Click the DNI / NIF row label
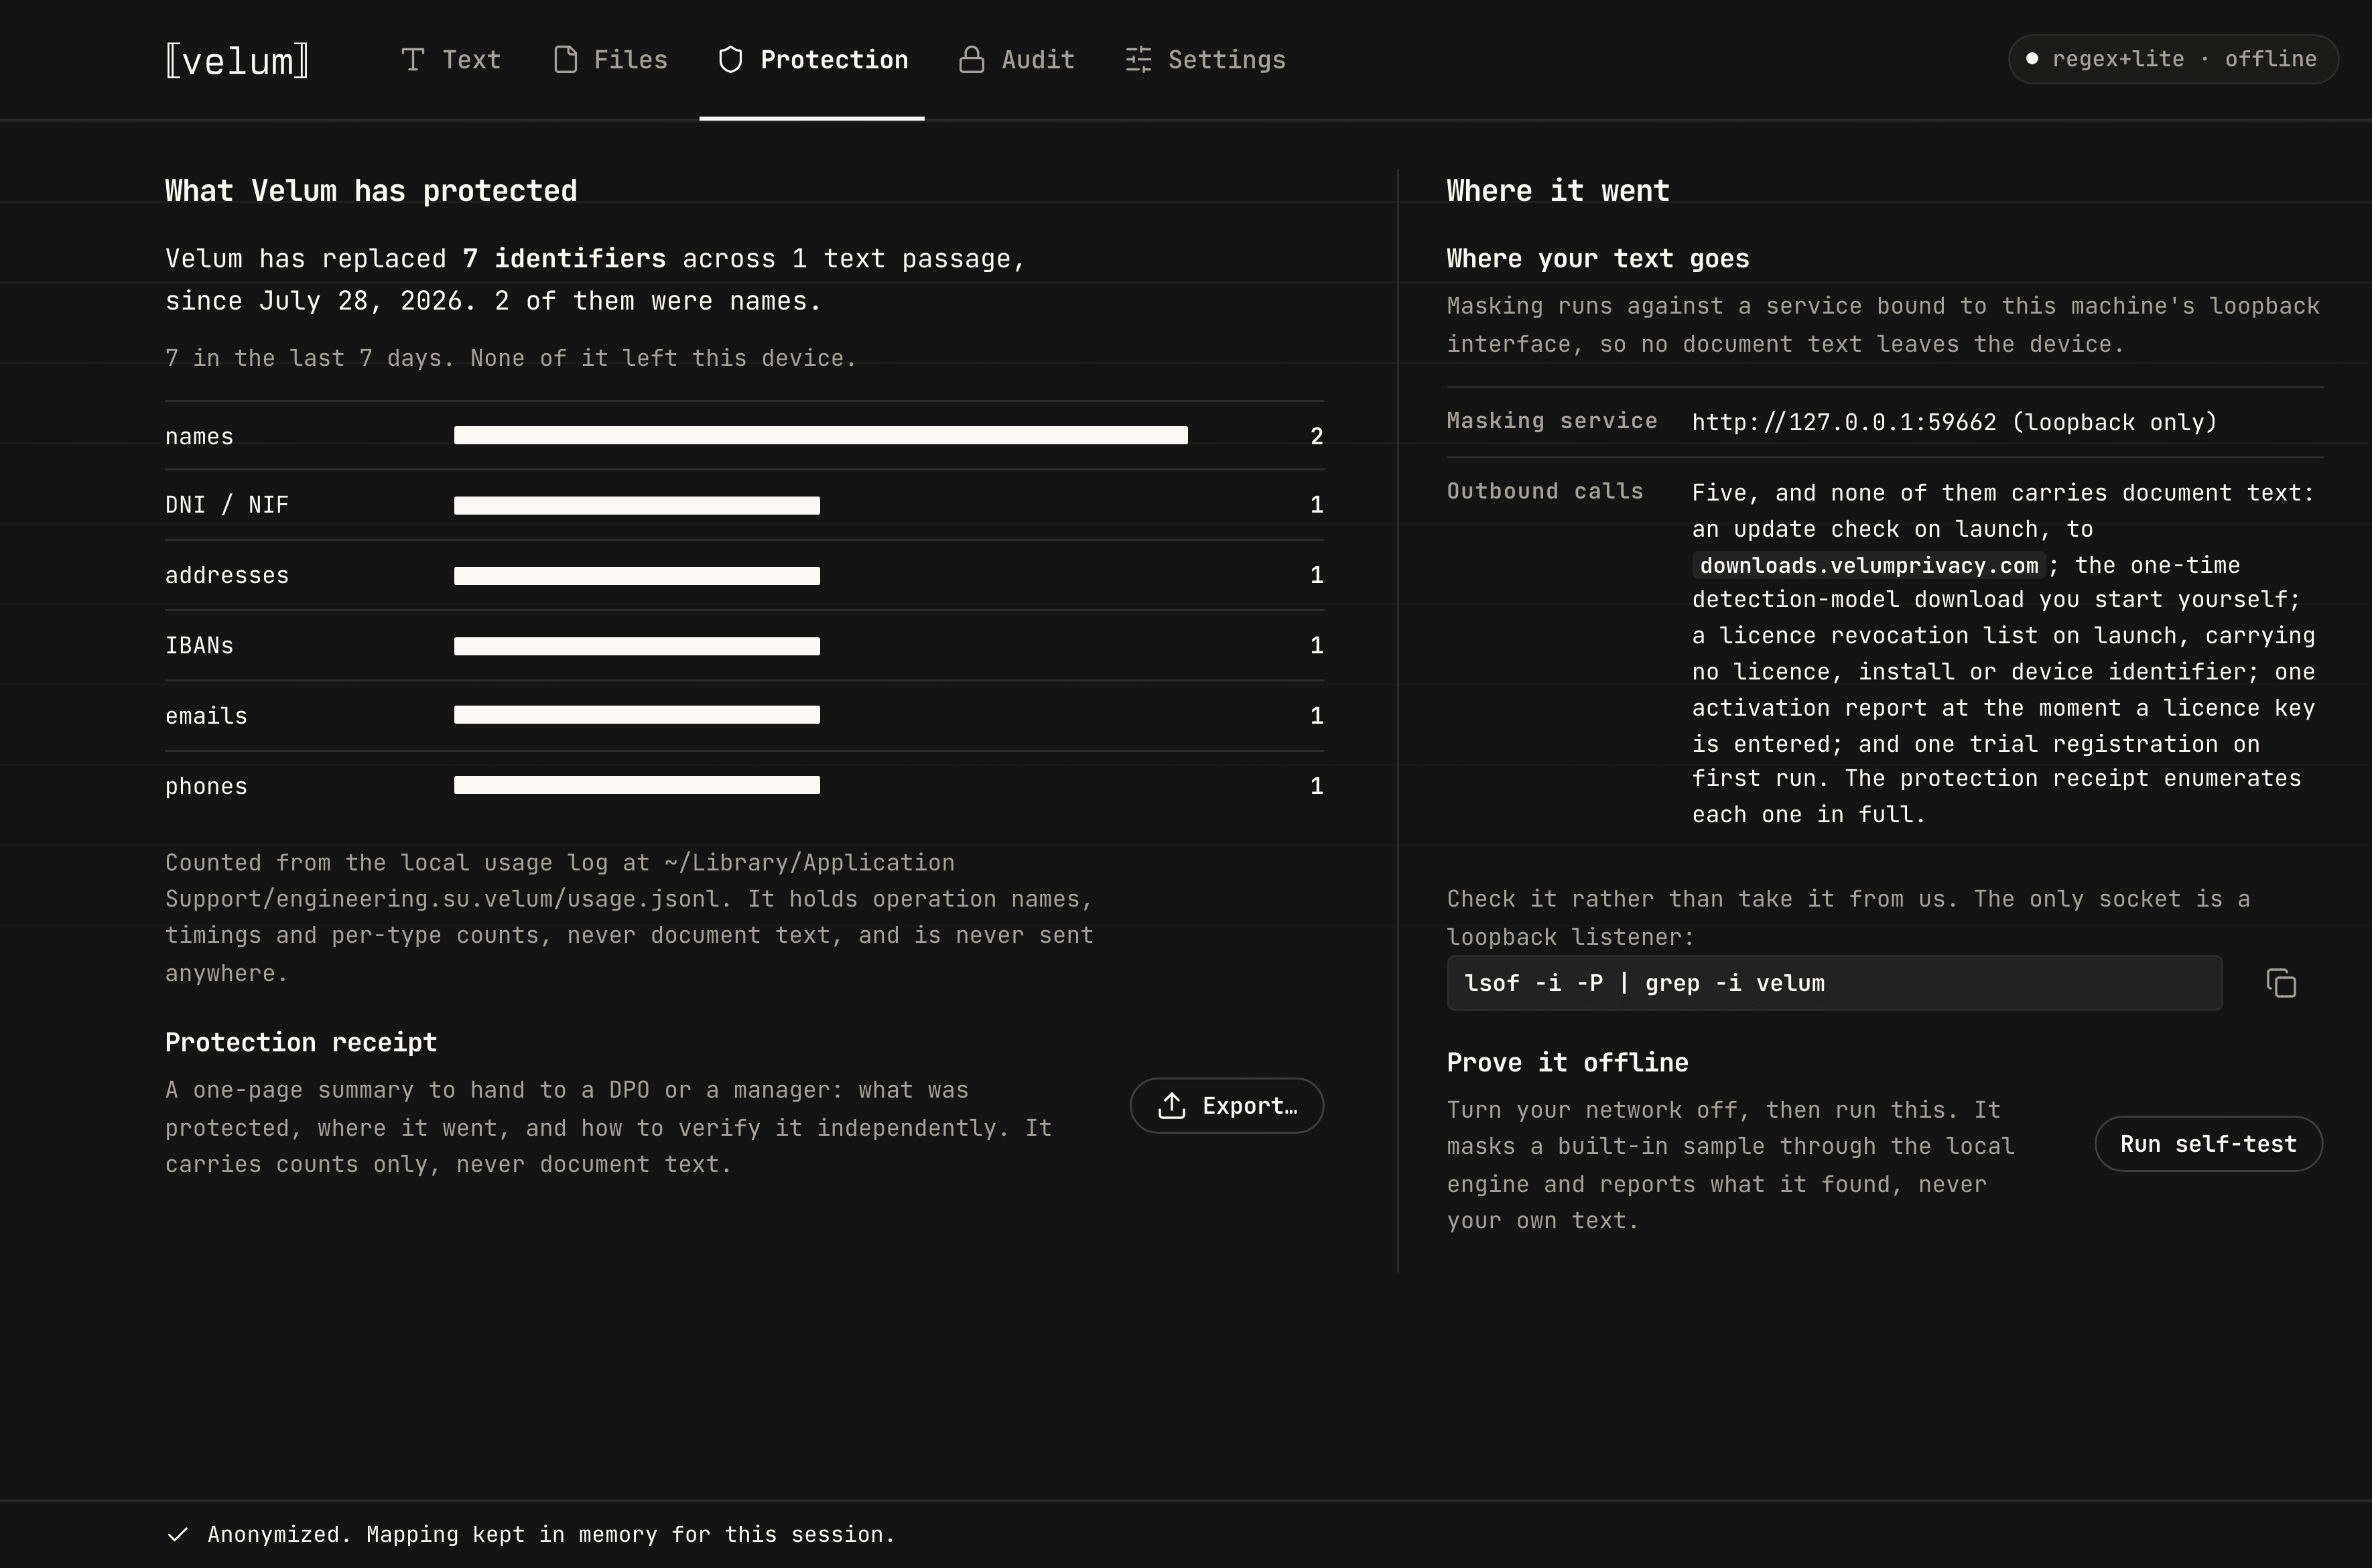The image size is (2372, 1568). click(227, 505)
